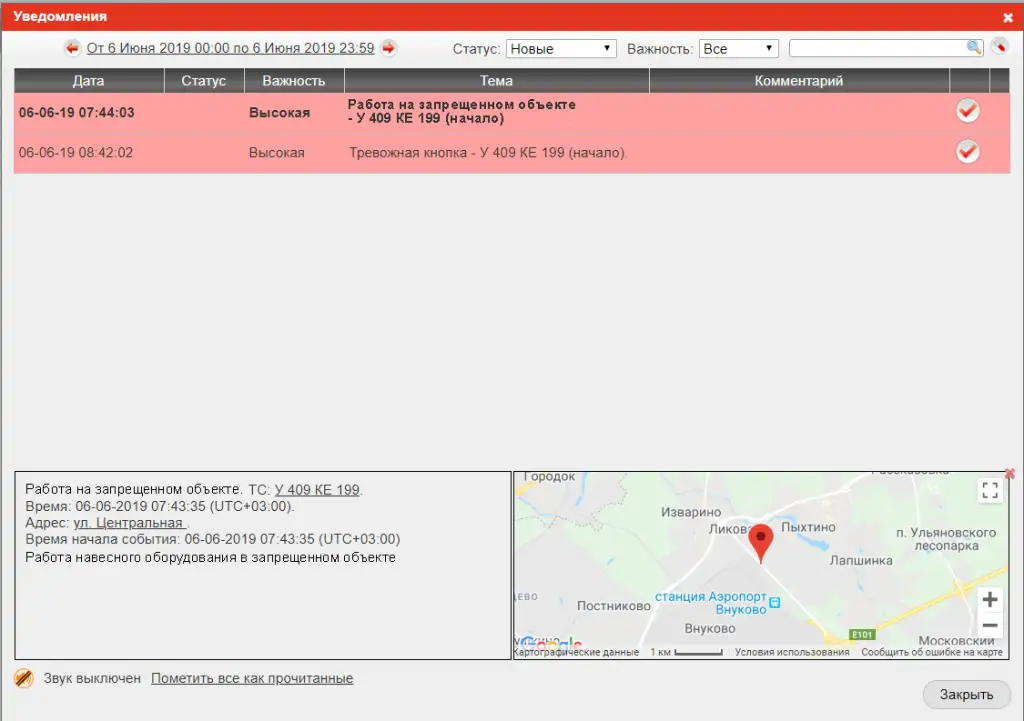Go to previous date range arrow
The image size is (1024, 721).
click(72, 48)
